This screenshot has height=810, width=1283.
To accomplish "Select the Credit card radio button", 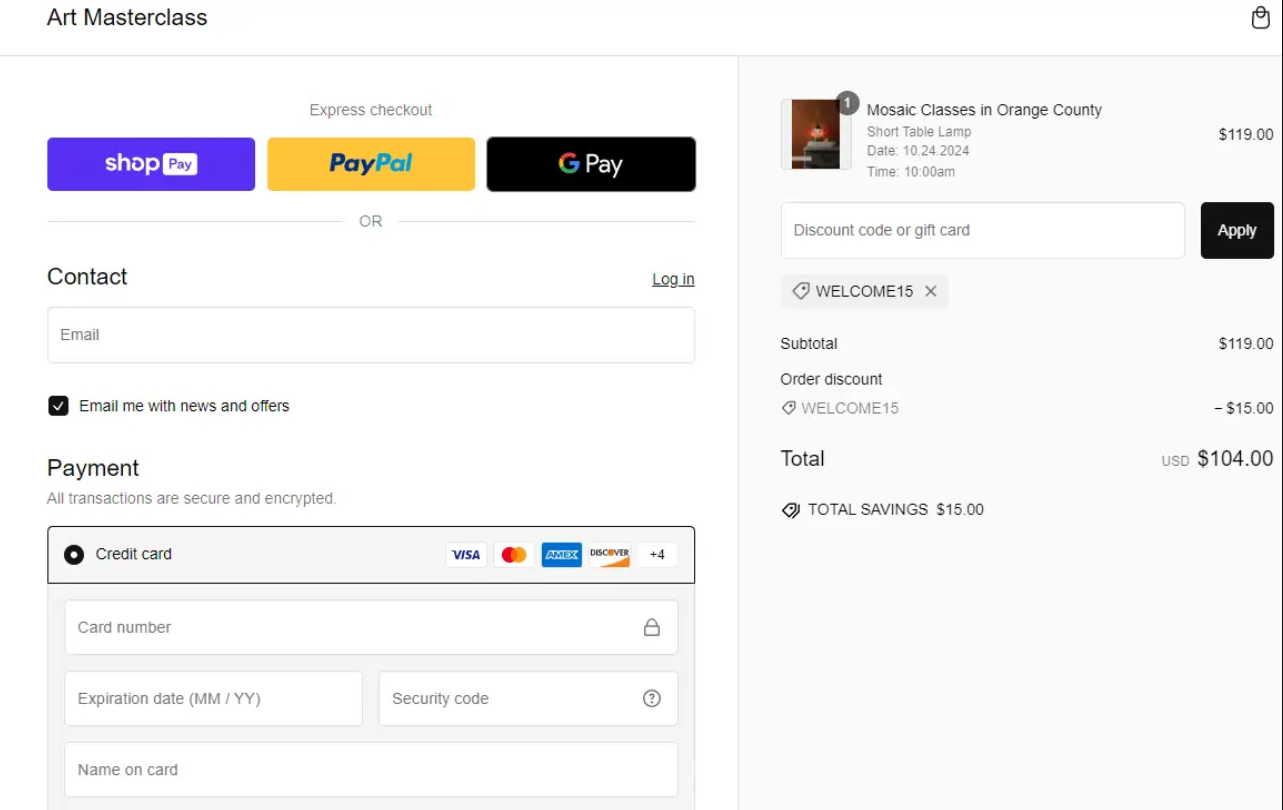I will point(74,555).
